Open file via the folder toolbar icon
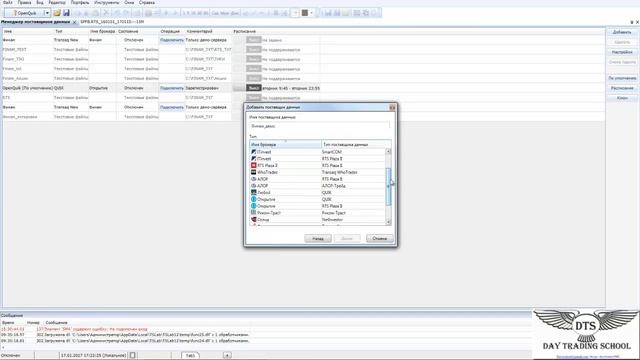The width and height of the screenshot is (640, 360). click(57, 13)
